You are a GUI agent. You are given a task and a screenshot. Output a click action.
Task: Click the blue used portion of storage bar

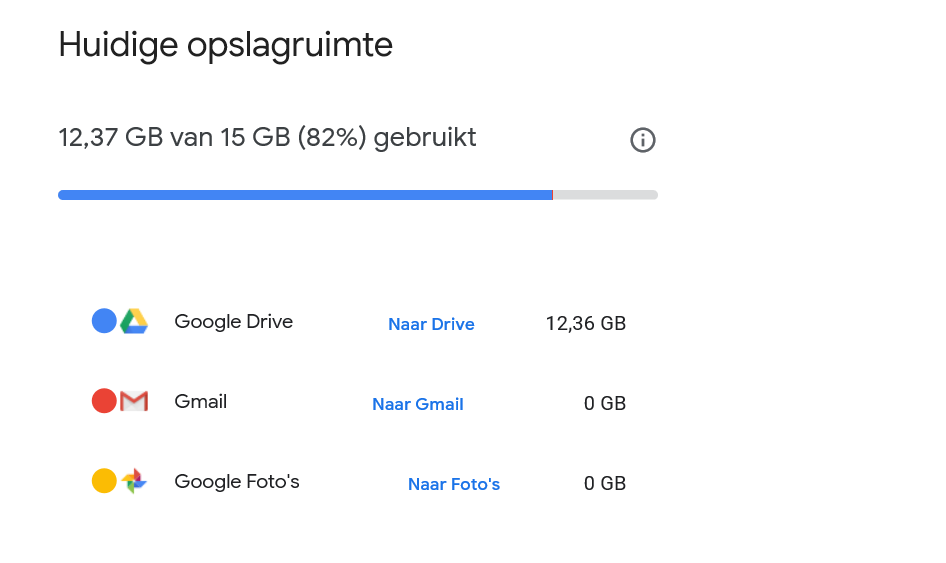pyautogui.click(x=305, y=195)
